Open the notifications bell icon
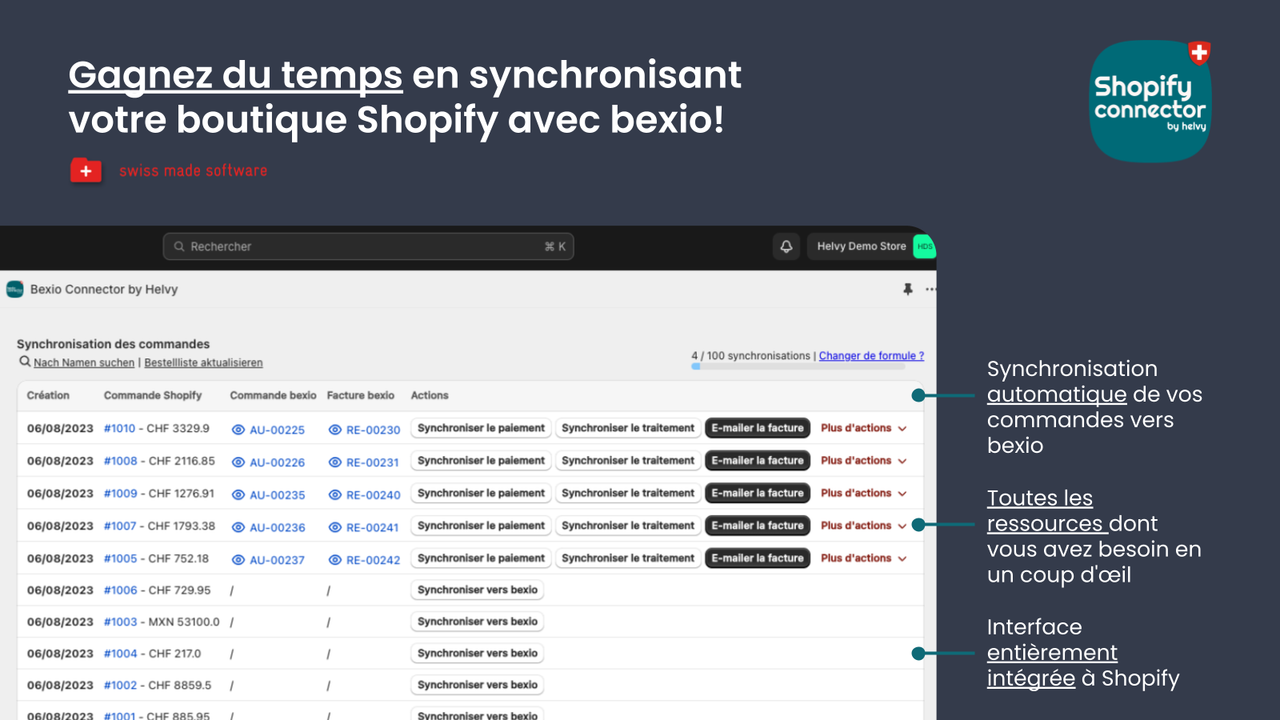Viewport: 1280px width, 720px height. coord(786,246)
